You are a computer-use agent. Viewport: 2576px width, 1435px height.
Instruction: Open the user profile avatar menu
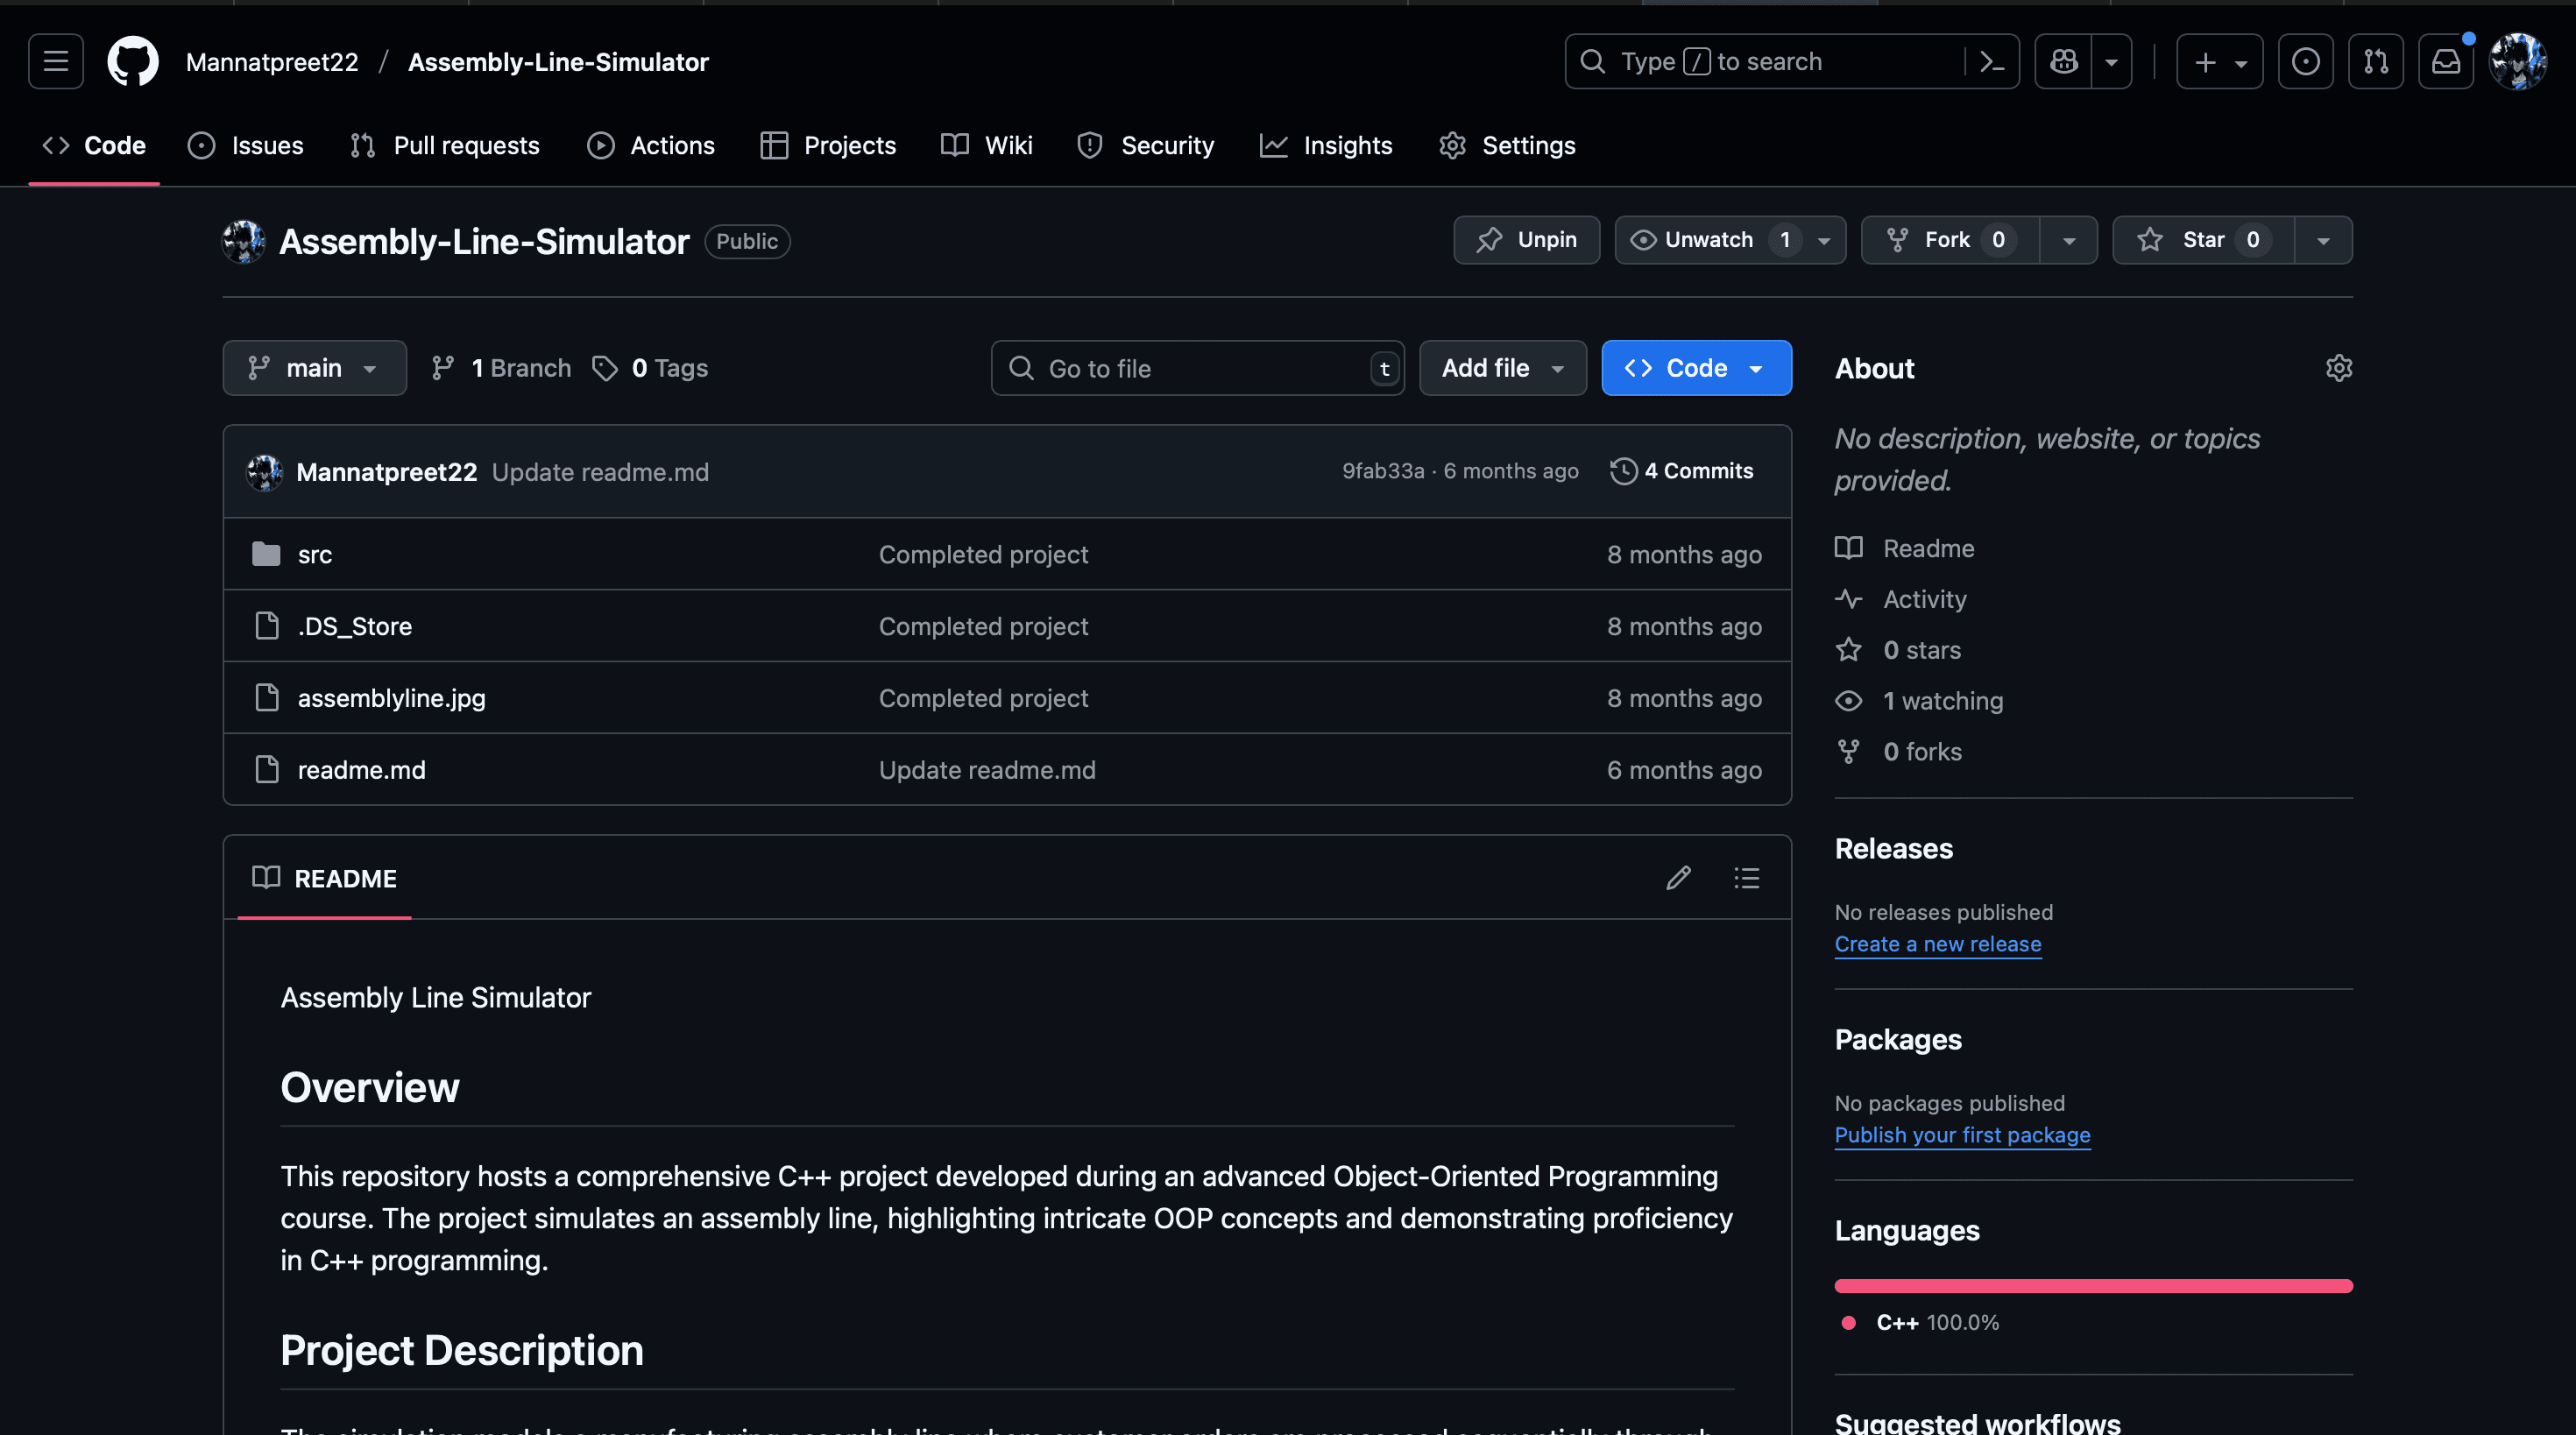(x=2517, y=62)
